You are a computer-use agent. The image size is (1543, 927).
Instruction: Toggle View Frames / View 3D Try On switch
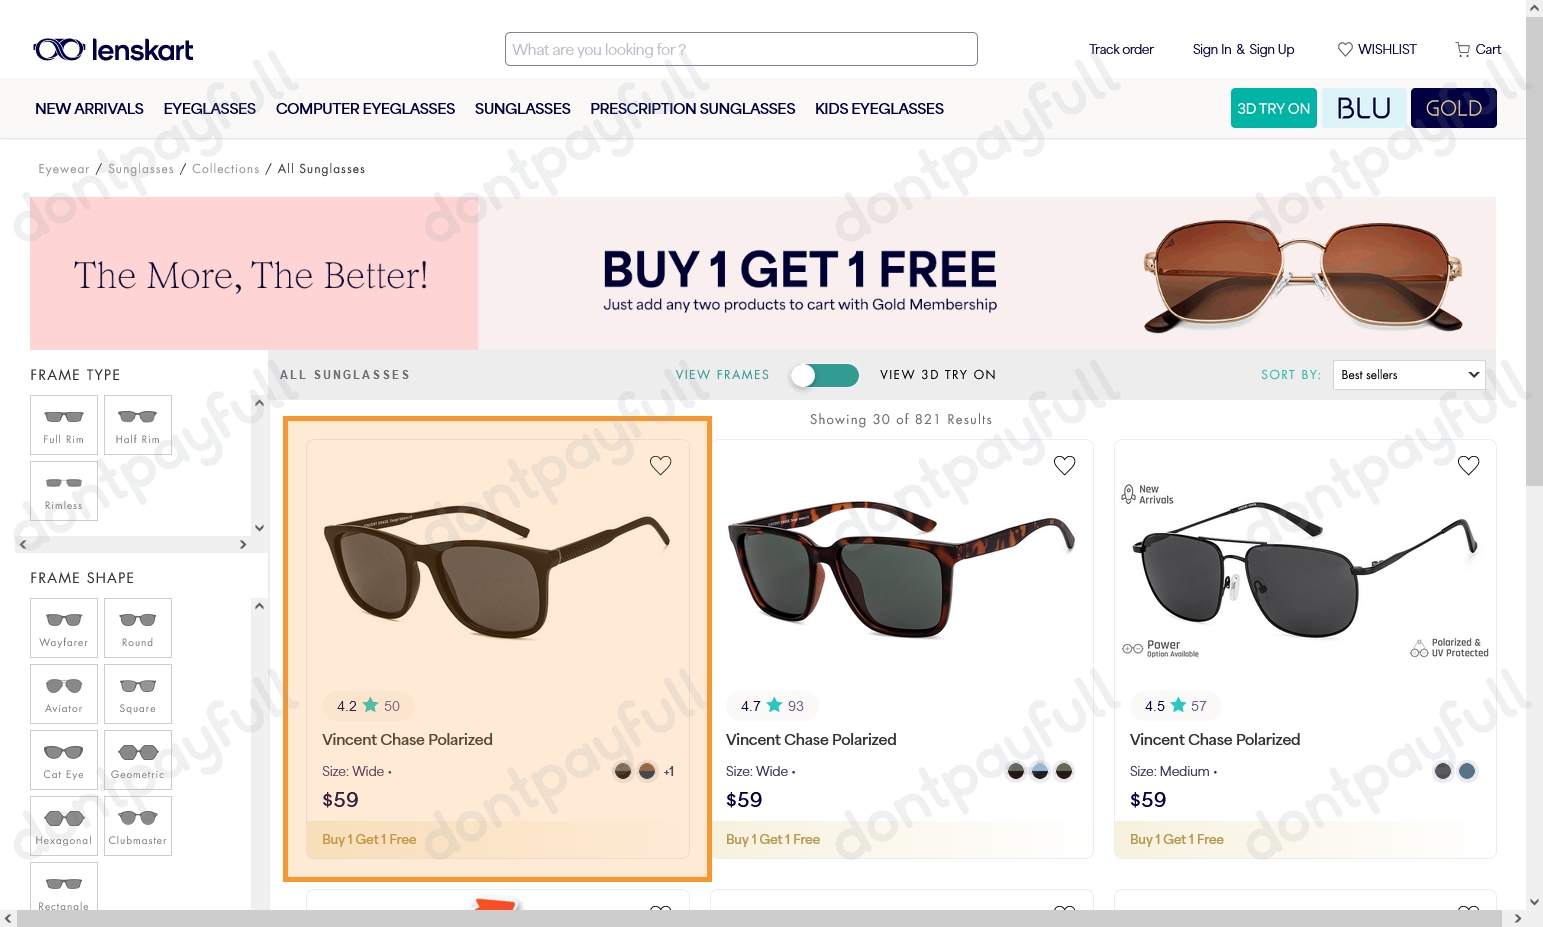pos(824,375)
